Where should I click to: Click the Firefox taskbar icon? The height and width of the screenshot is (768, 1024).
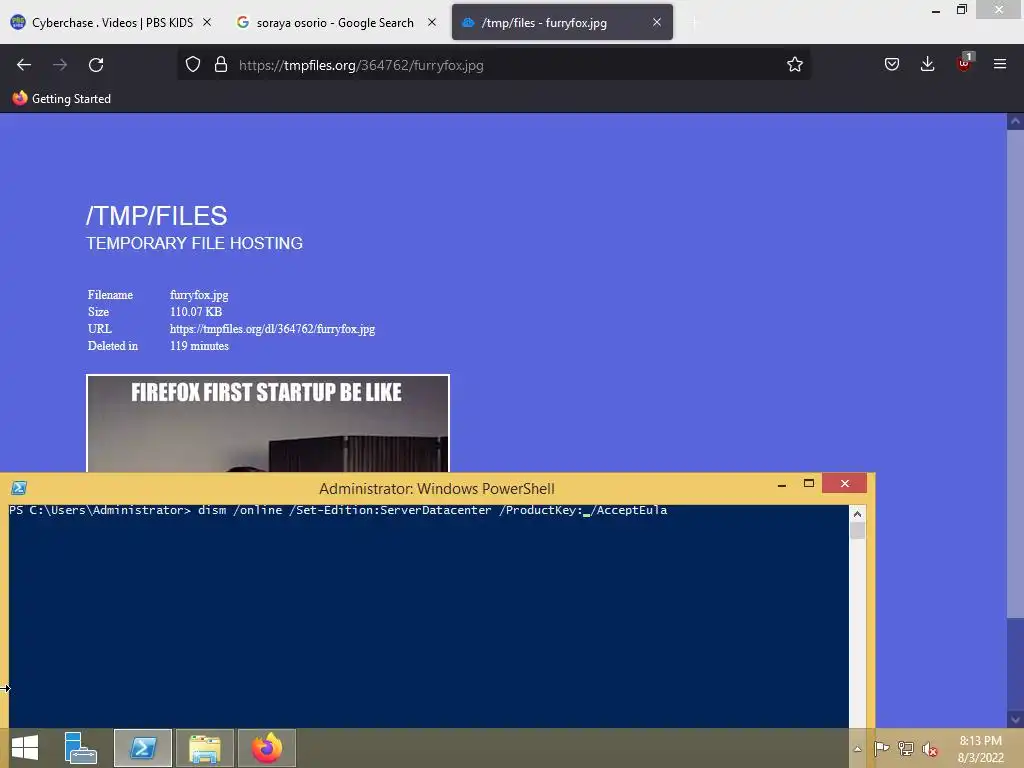tap(266, 748)
